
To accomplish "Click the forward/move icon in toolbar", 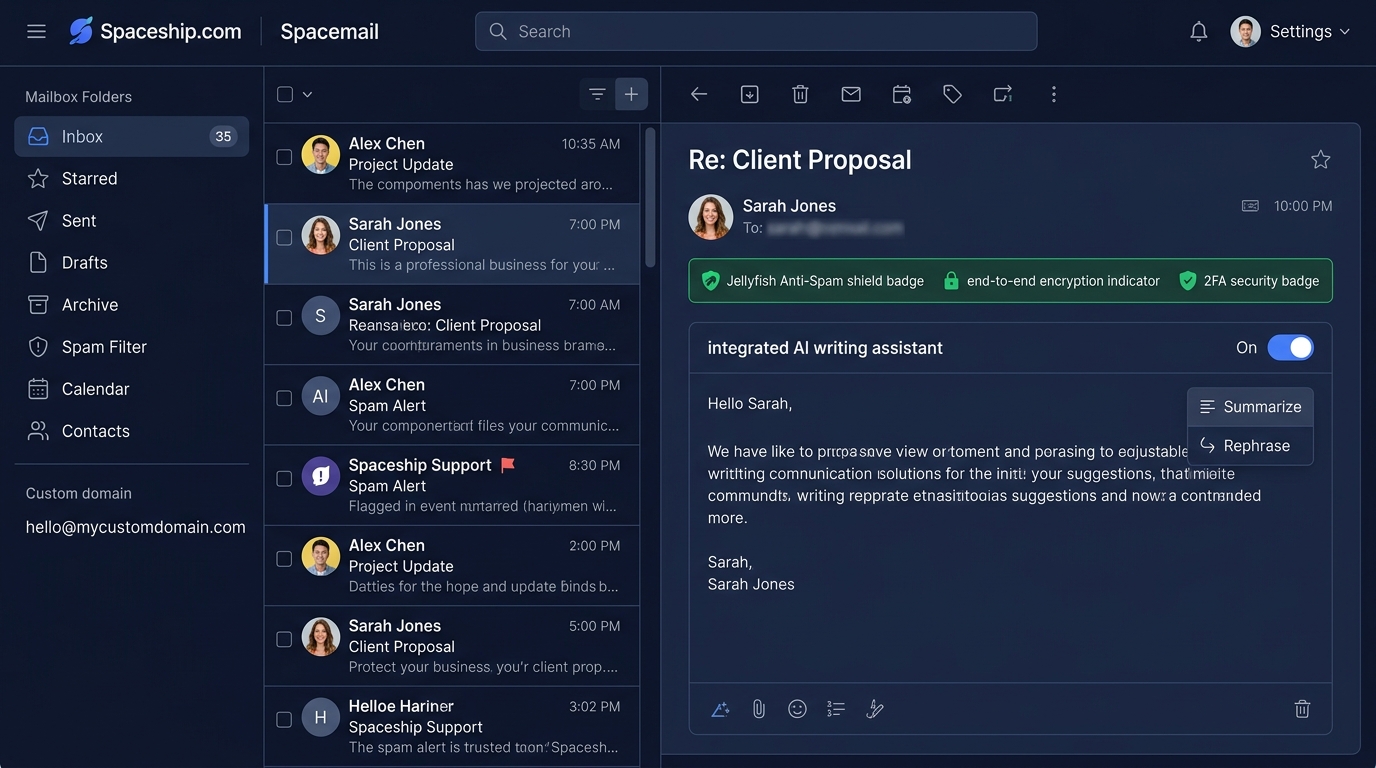I will tap(1003, 94).
